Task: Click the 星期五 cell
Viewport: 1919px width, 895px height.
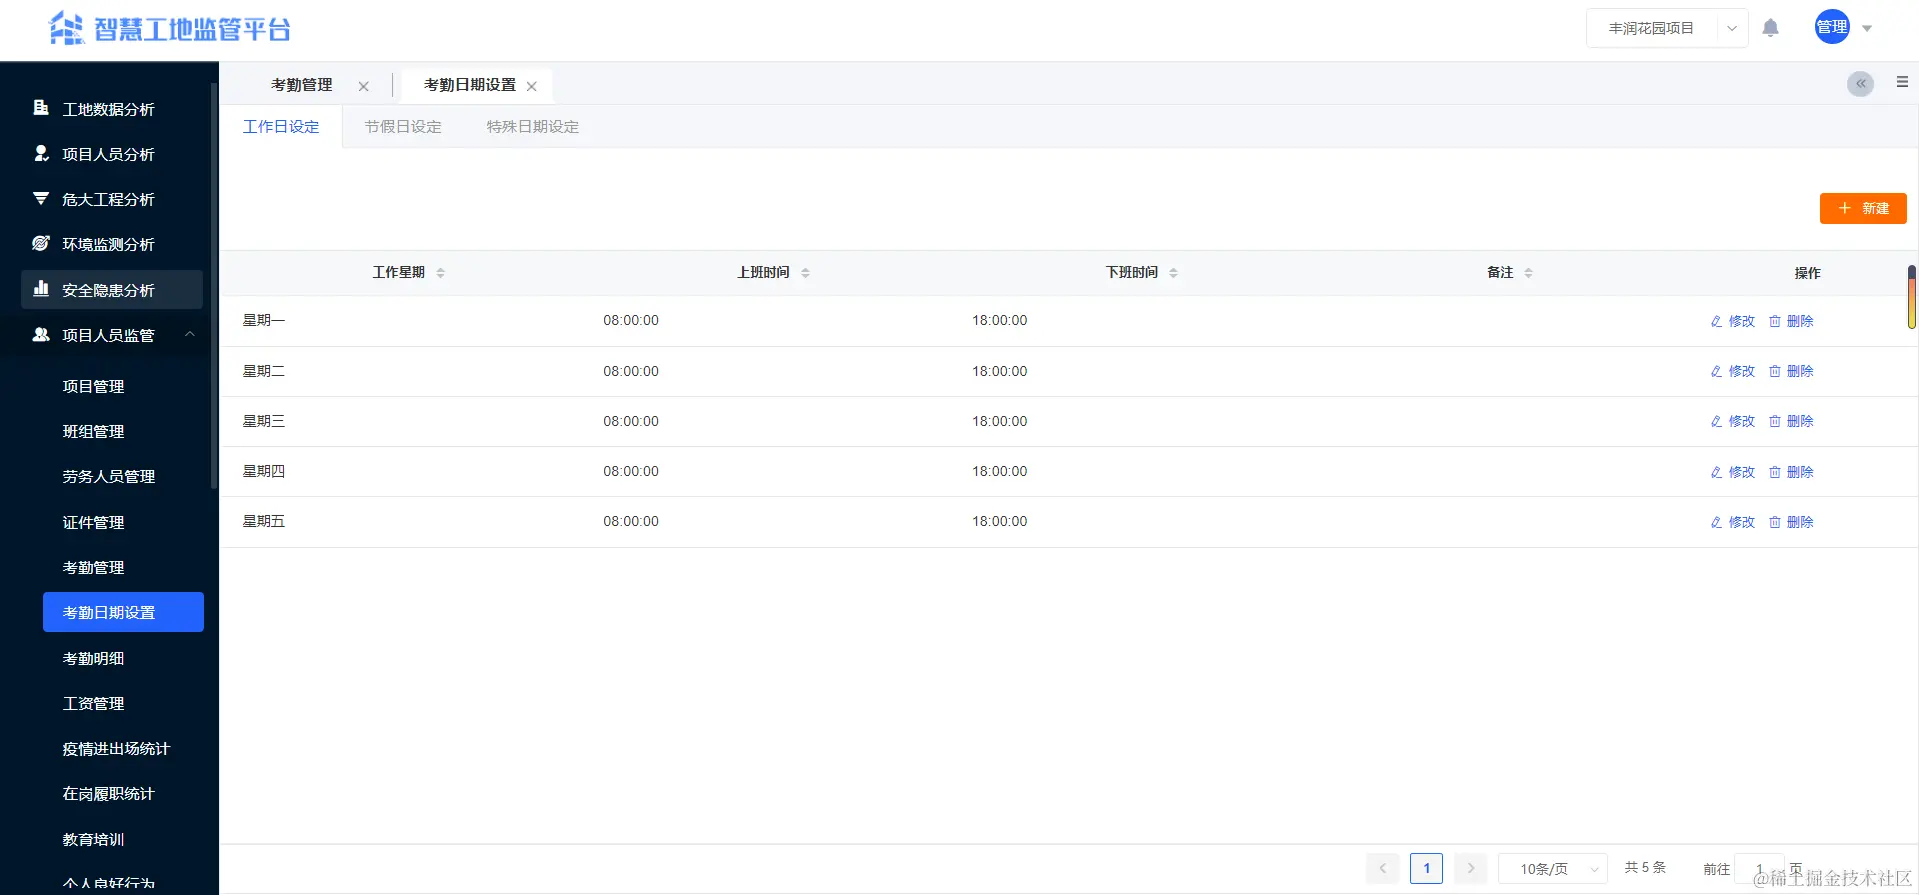Action: coord(264,521)
